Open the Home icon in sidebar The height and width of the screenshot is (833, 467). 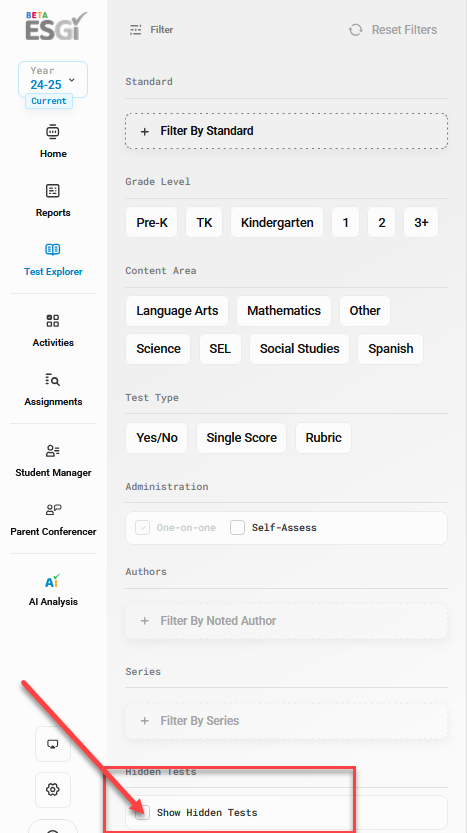tap(53, 131)
